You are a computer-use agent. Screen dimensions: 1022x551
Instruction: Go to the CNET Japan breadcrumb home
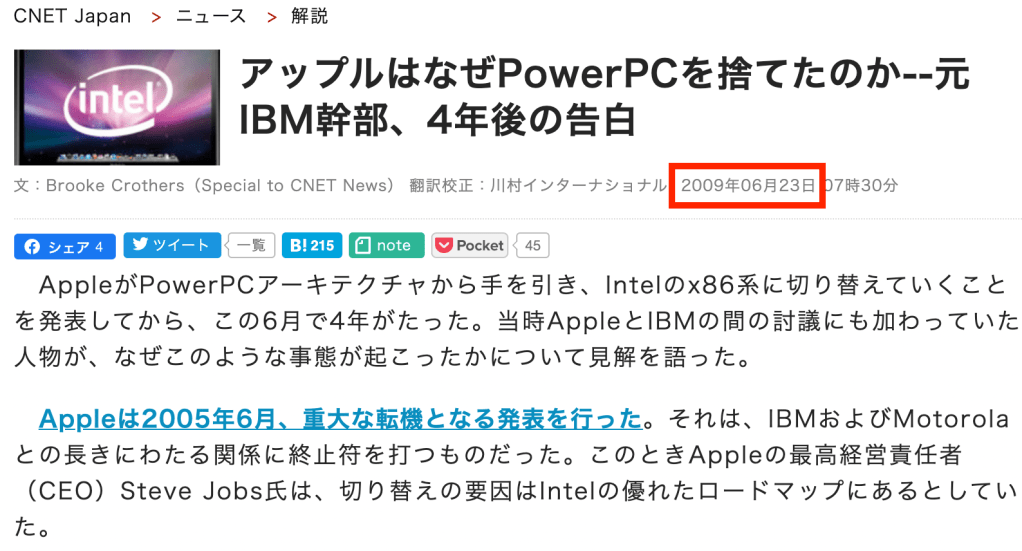pos(72,17)
